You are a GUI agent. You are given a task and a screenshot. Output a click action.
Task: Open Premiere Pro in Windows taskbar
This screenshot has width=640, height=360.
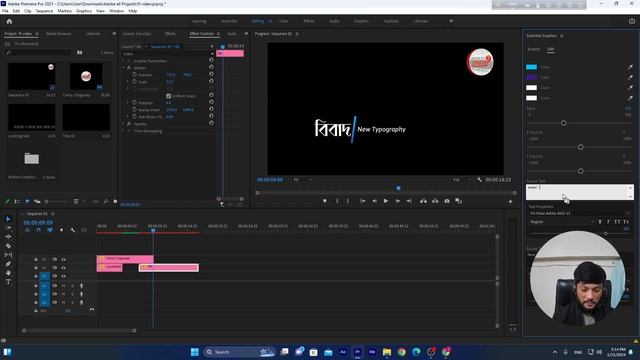click(x=357, y=352)
